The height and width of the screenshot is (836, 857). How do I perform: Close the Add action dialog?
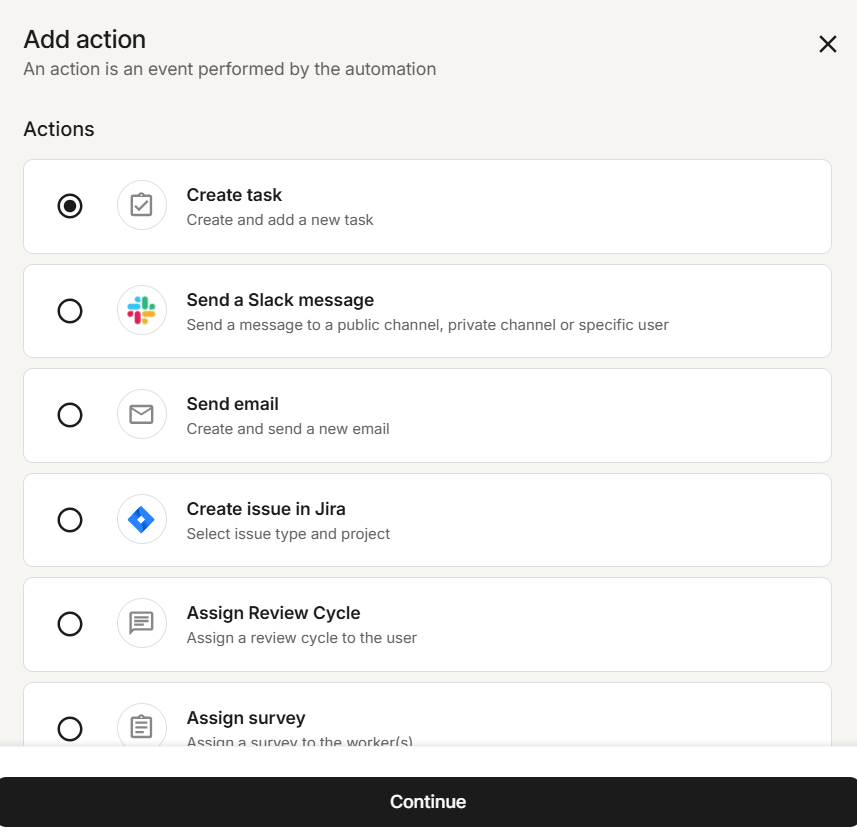[x=828, y=44]
